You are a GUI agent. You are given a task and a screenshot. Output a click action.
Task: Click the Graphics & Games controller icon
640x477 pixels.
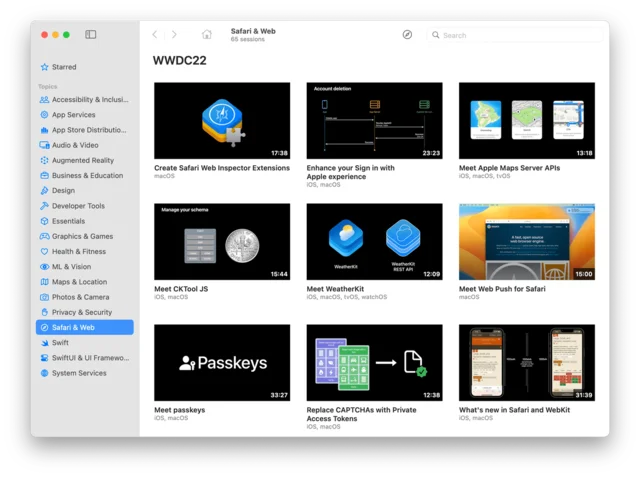[44, 236]
